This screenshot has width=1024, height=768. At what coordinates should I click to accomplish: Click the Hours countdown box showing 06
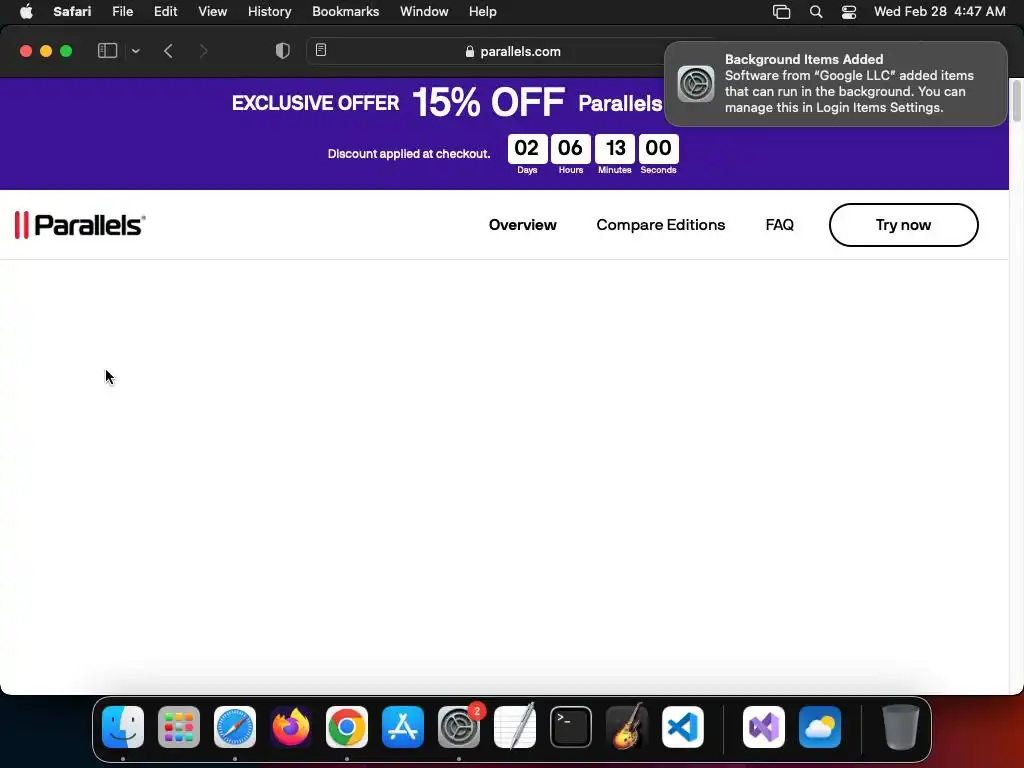point(570,148)
